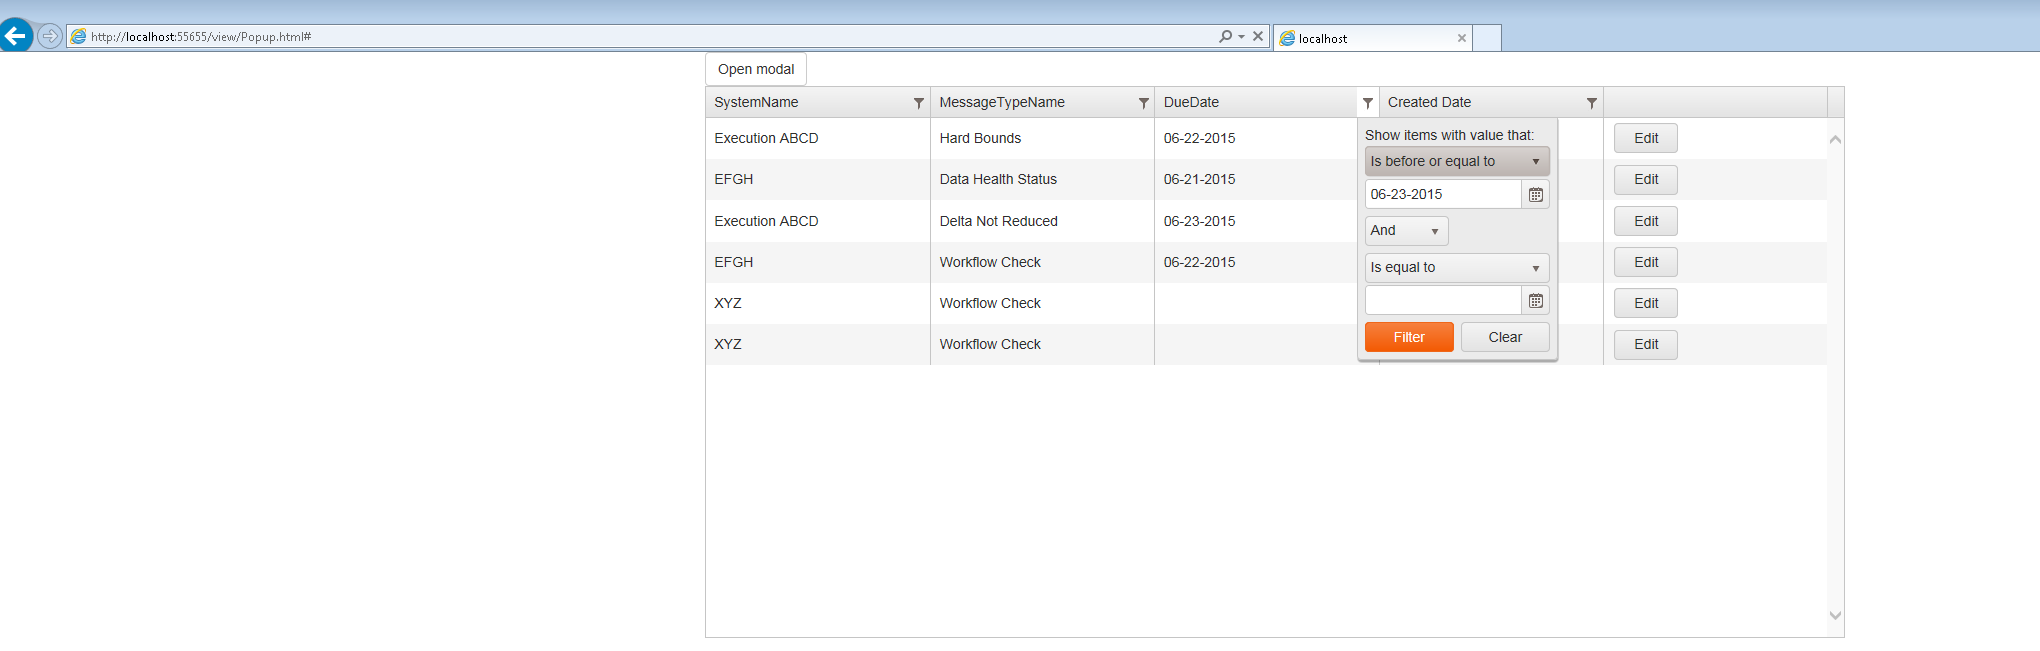This screenshot has height=651, width=2040.
Task: Edit the Delta Not Reduced row
Action: (x=1646, y=222)
